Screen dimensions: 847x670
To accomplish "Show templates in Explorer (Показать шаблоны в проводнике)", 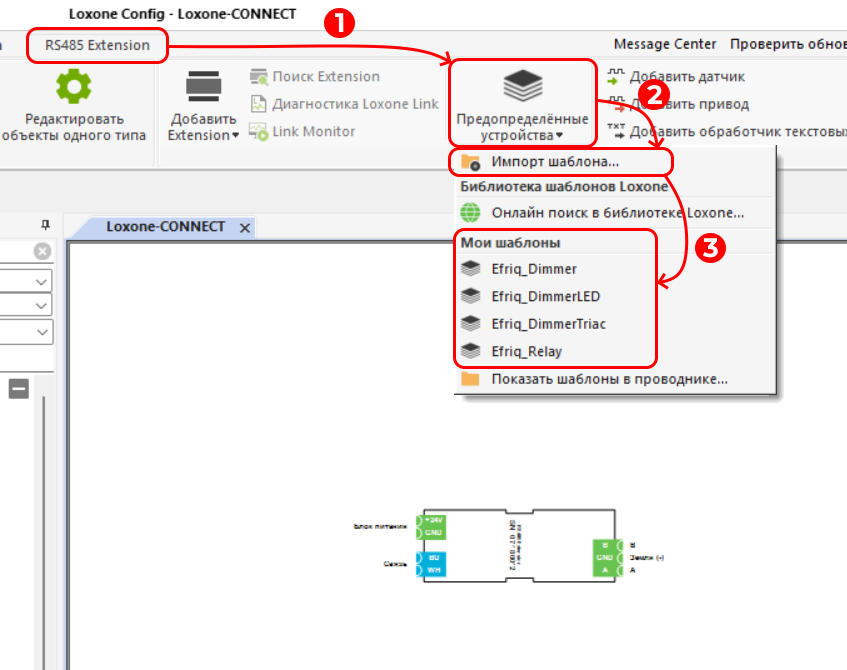I will 608,379.
